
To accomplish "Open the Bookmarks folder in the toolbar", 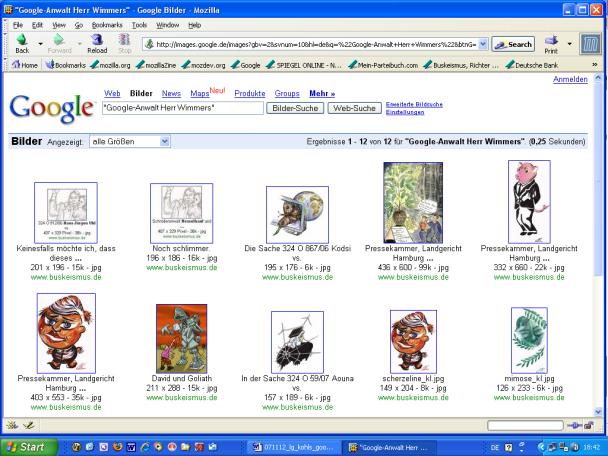I will coord(66,65).
